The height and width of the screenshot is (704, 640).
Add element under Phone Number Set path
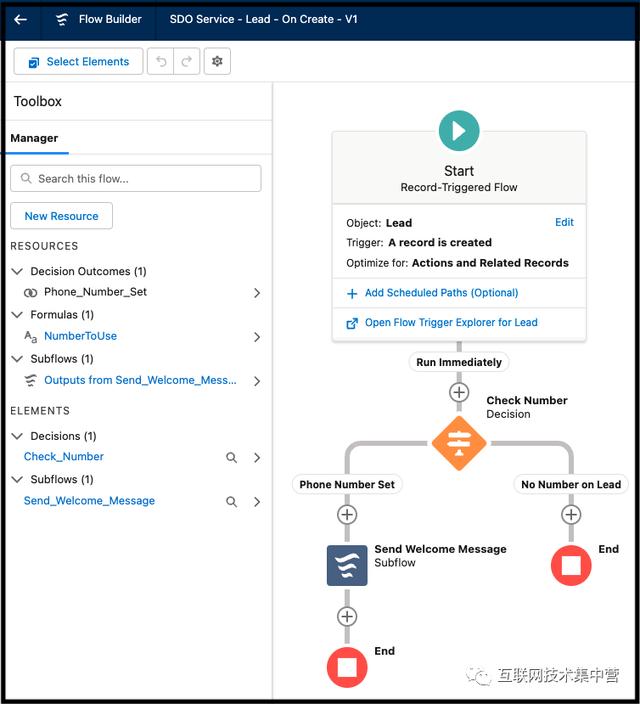[347, 515]
